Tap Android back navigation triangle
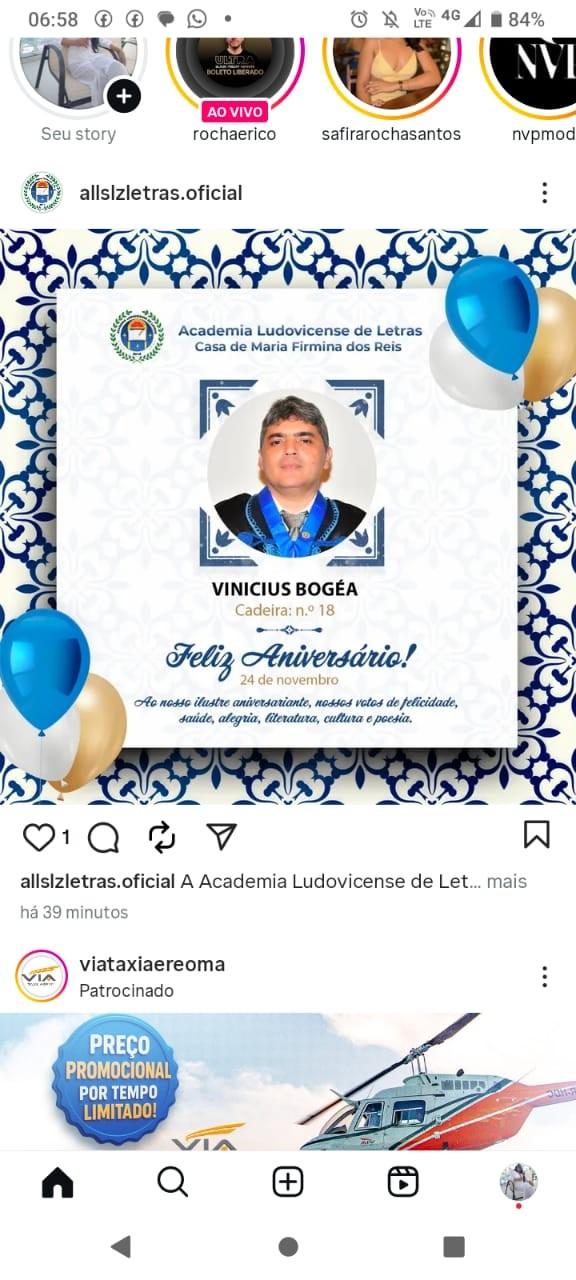This screenshot has height=1280, width=576. click(121, 1246)
